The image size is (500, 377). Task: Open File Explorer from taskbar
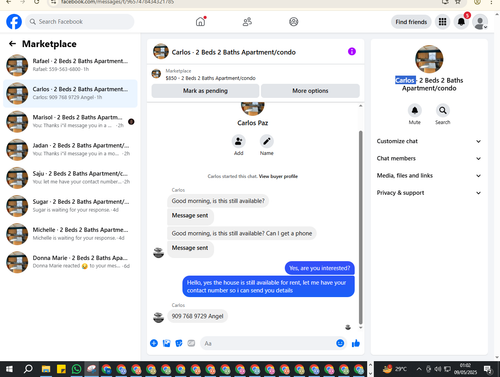(46, 369)
